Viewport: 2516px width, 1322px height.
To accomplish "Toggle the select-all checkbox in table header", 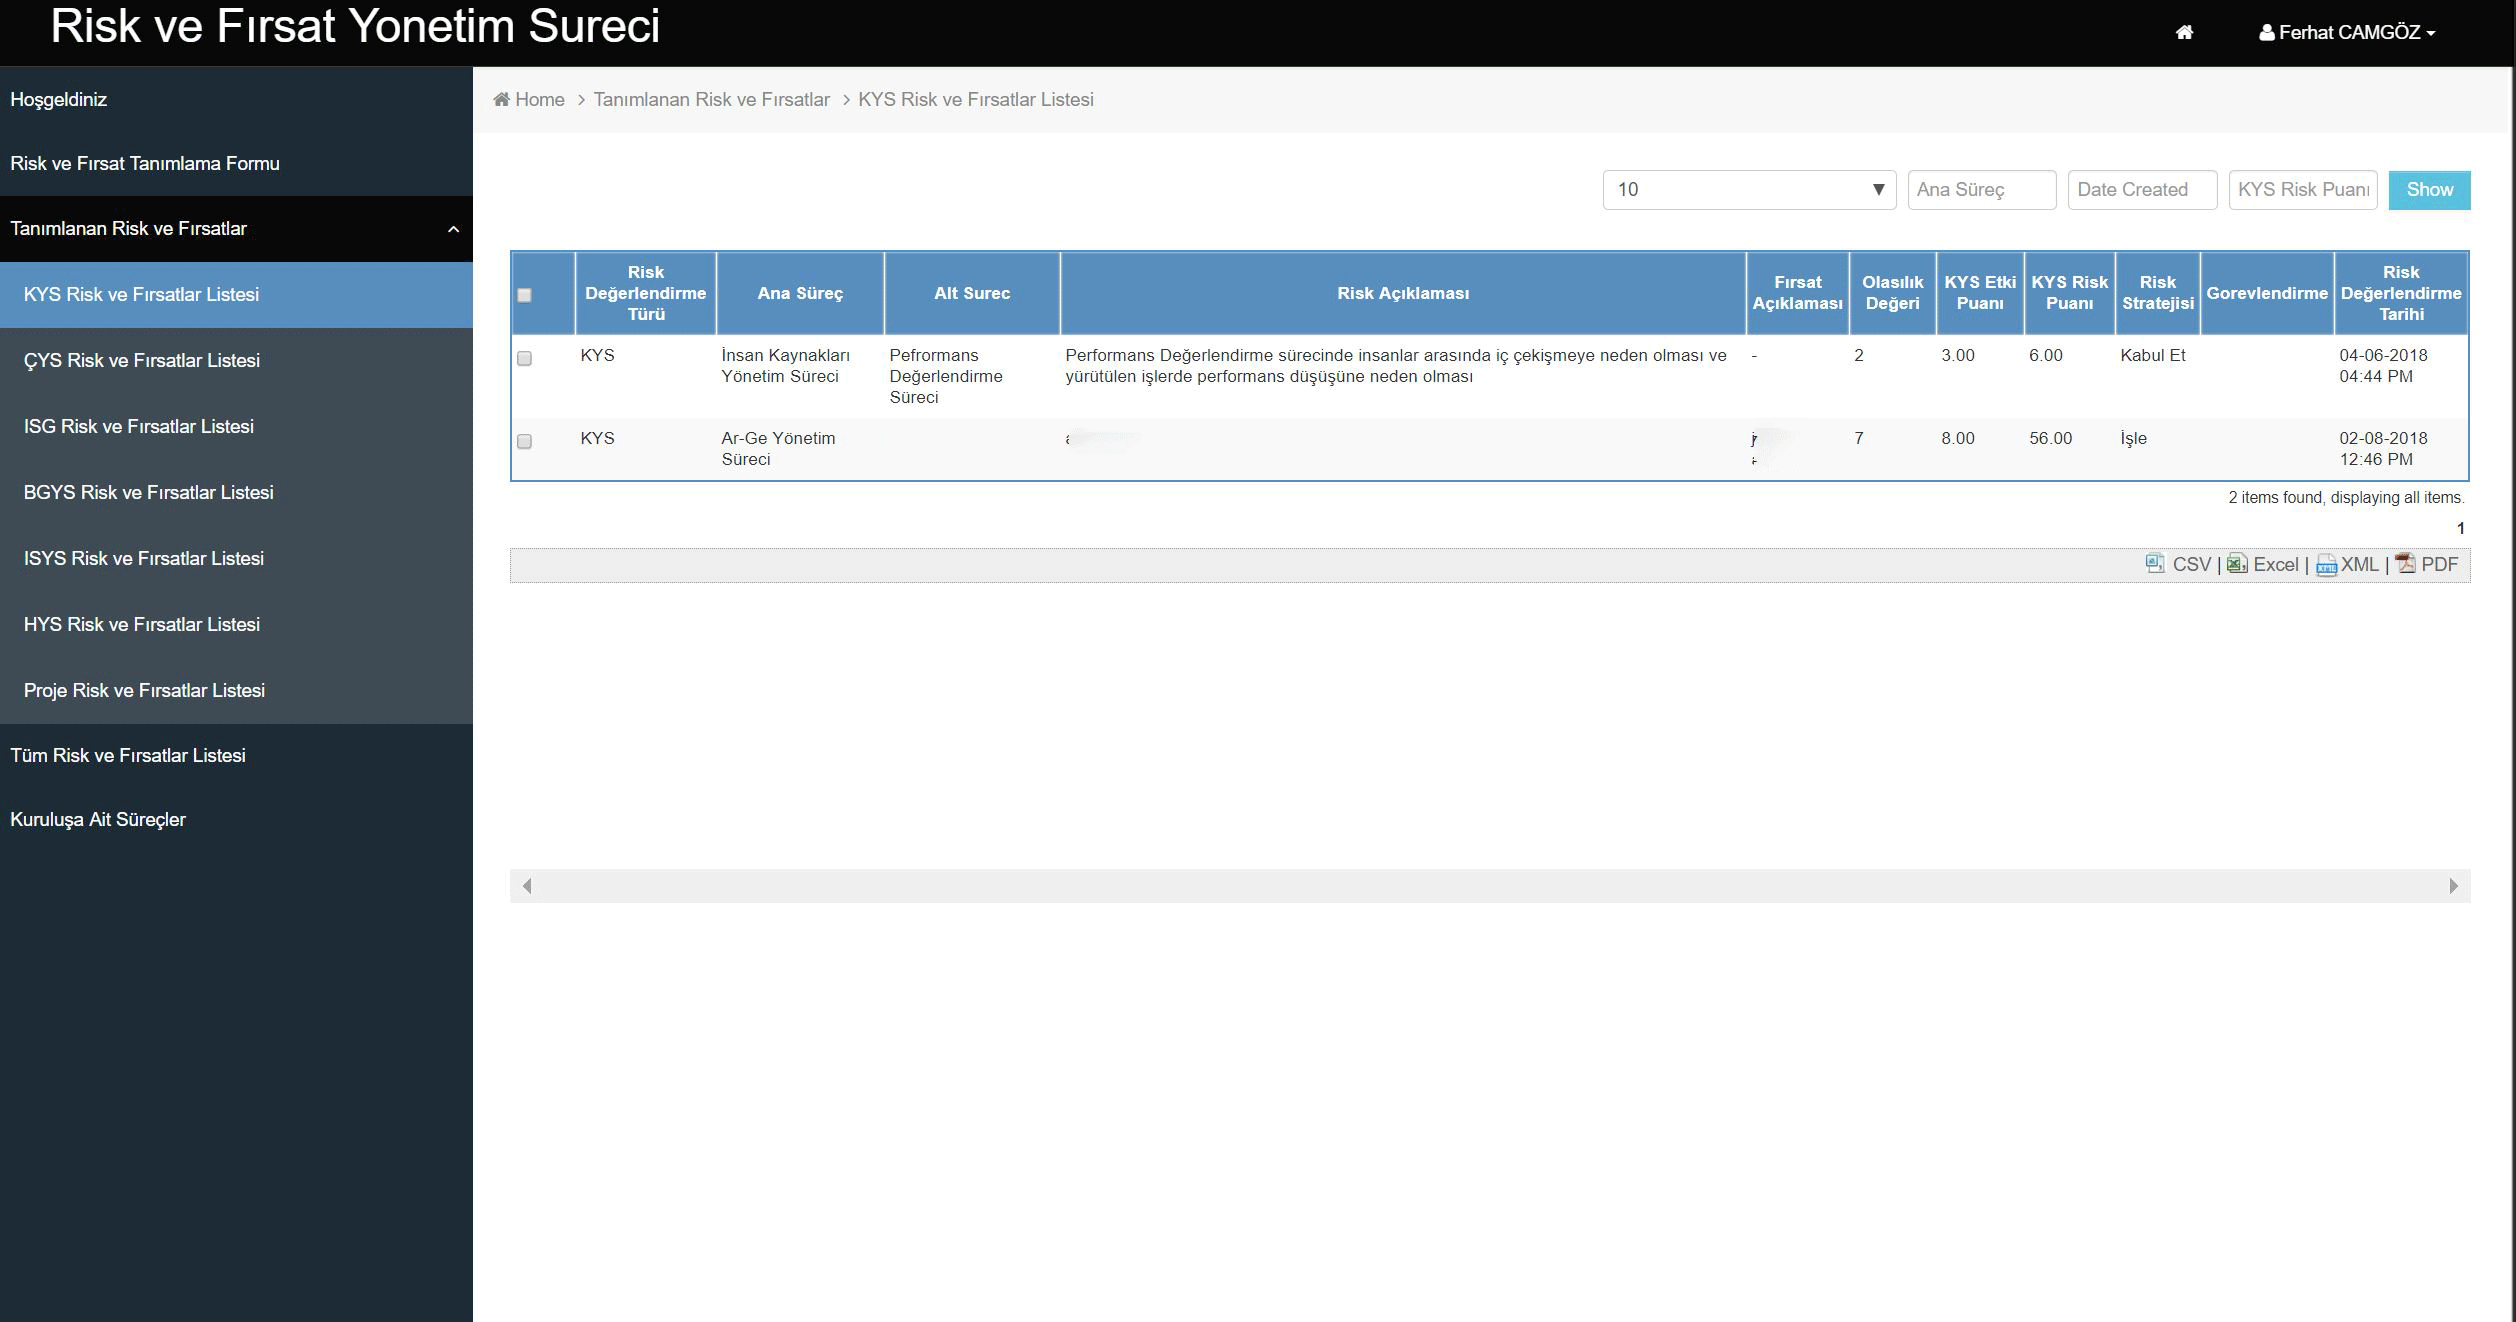I will 524,295.
